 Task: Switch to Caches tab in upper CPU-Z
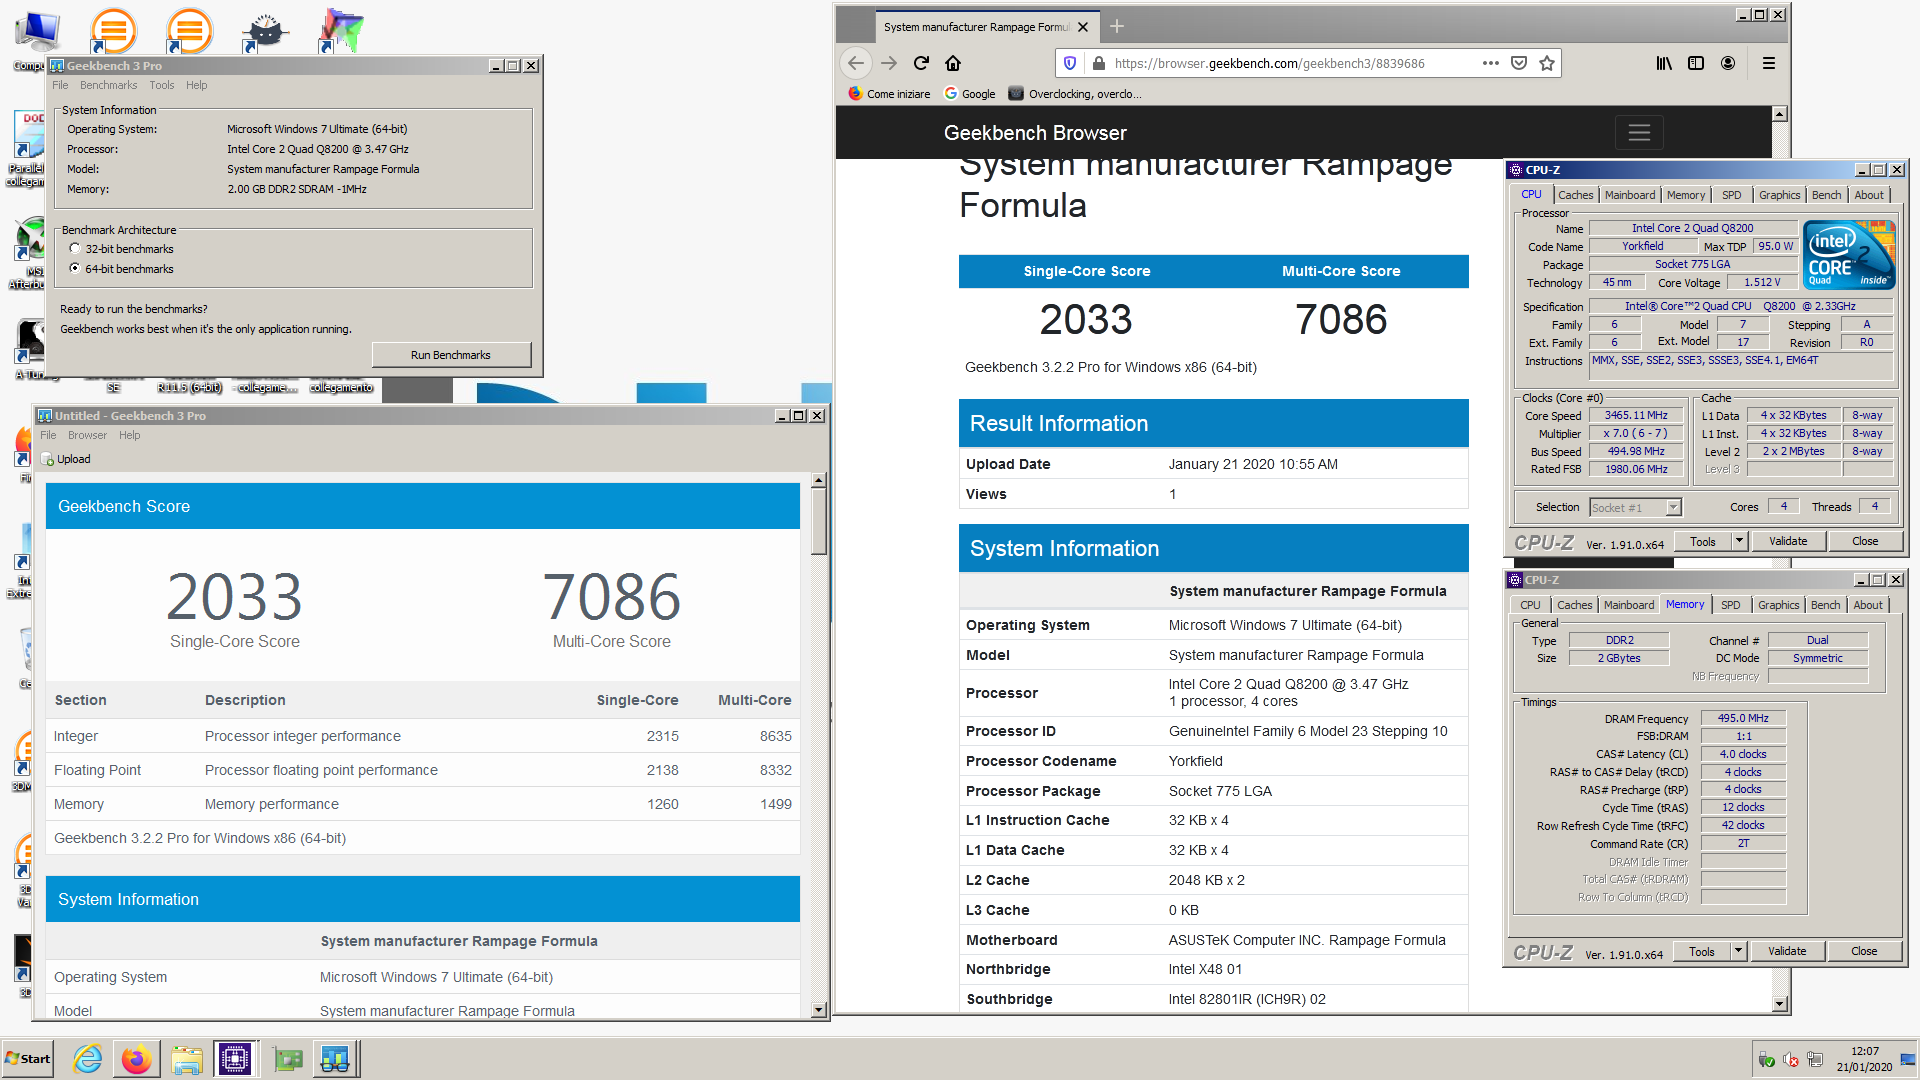click(x=1575, y=195)
